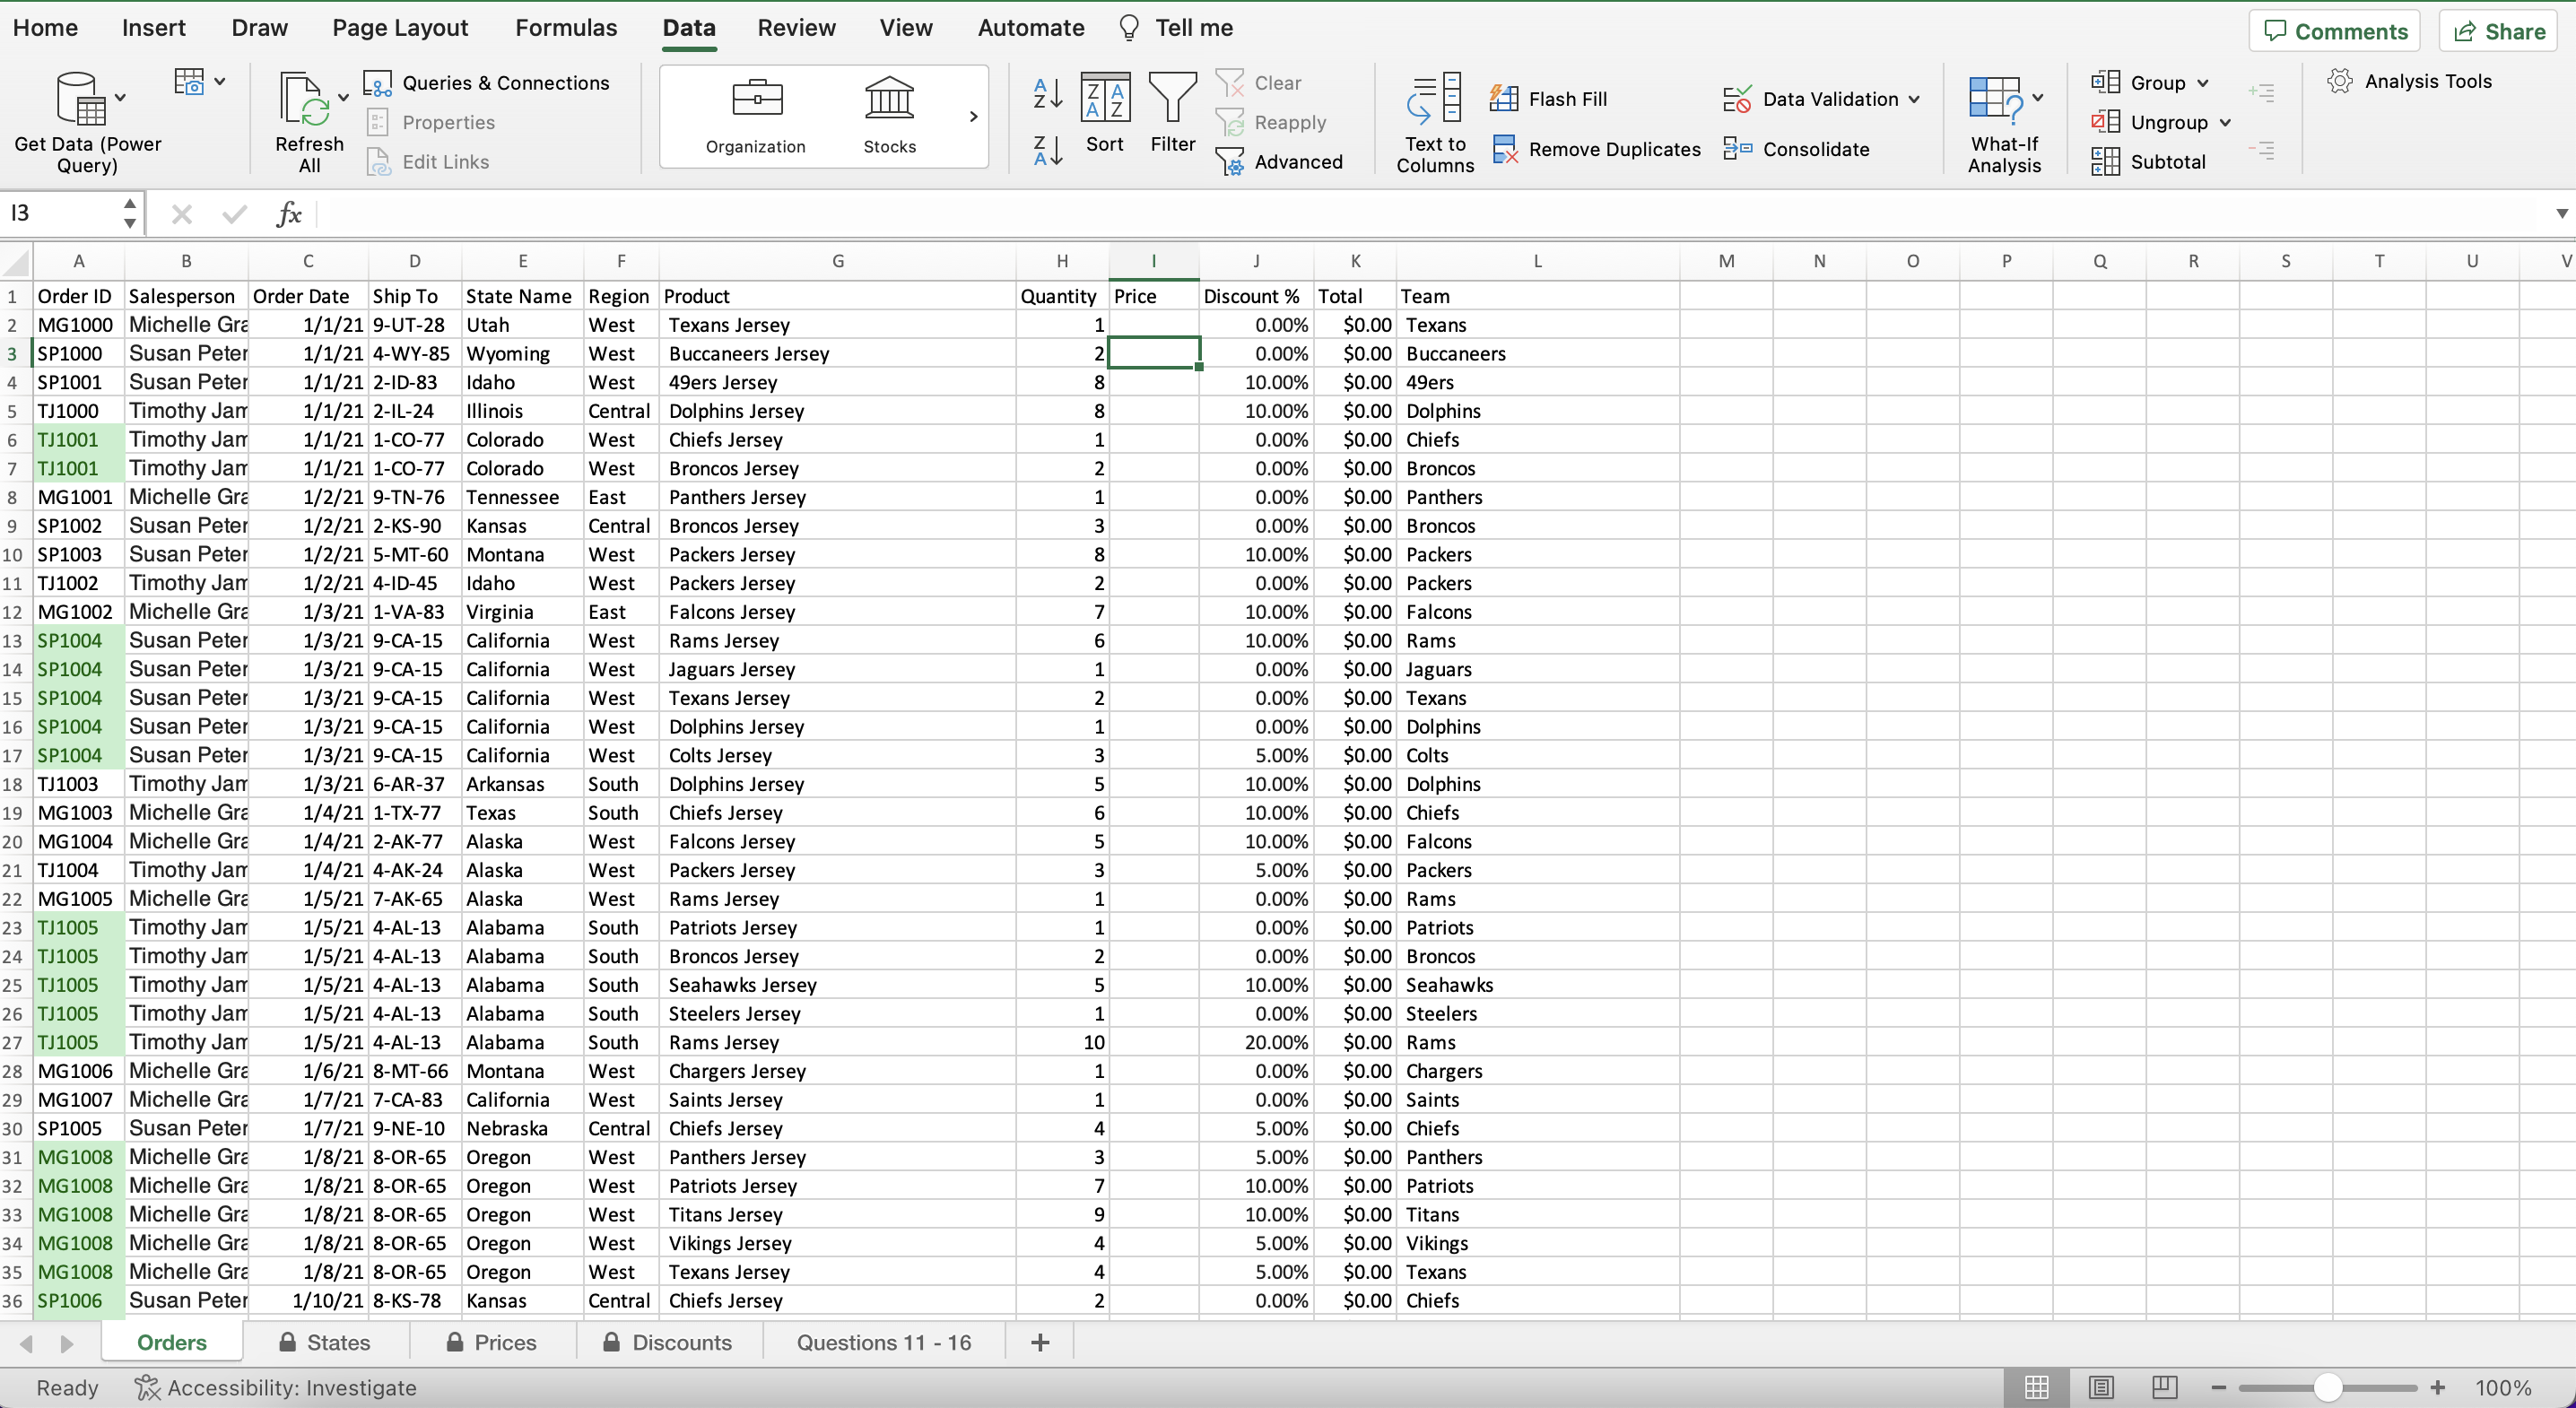The image size is (2576, 1408).
Task: Expand the Data Validation dropdown arrow
Action: 1914,99
